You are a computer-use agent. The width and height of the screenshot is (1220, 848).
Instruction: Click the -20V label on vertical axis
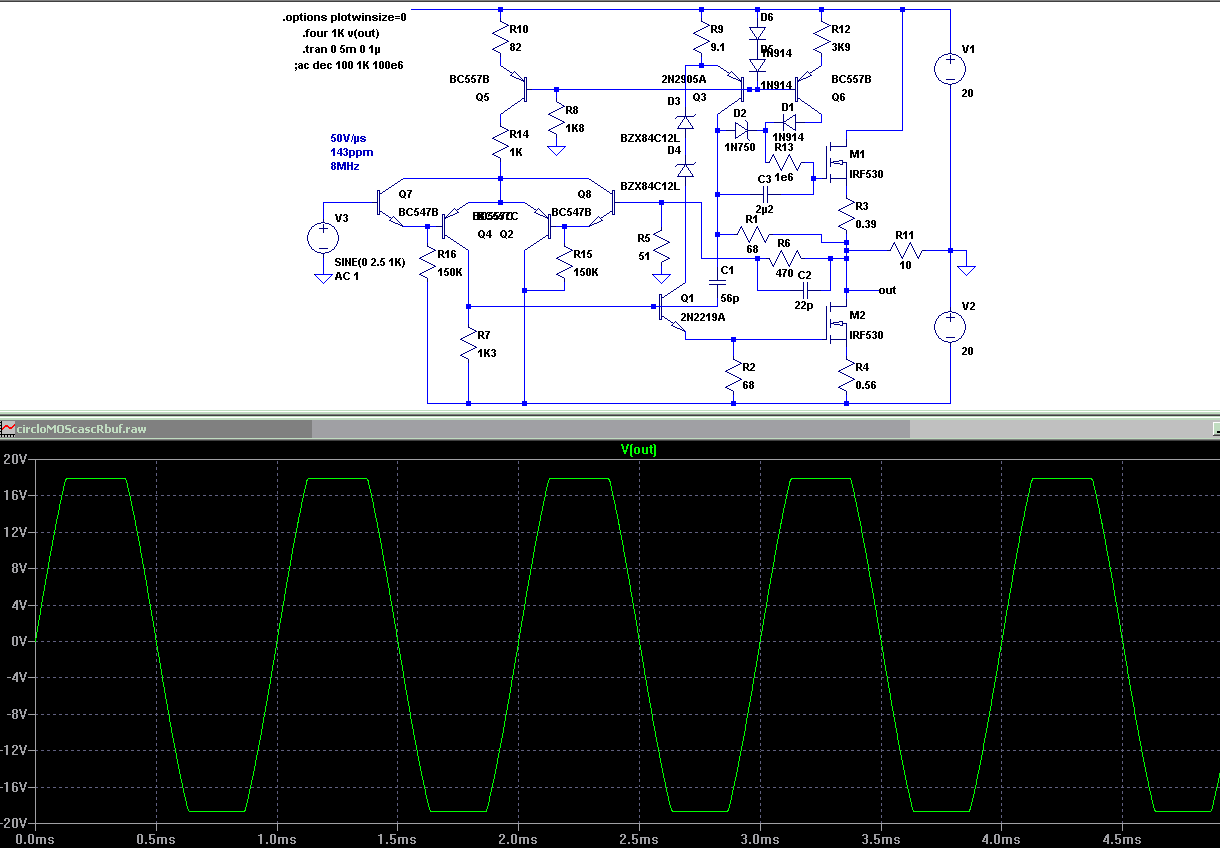tap(13, 823)
